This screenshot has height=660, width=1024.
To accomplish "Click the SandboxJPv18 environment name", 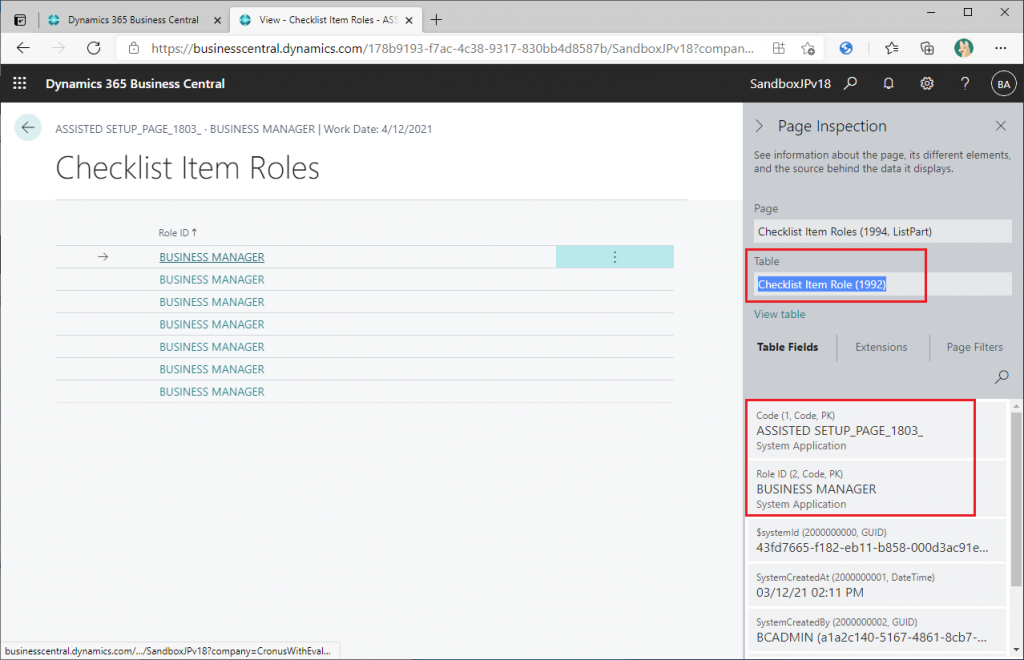I will [x=790, y=84].
